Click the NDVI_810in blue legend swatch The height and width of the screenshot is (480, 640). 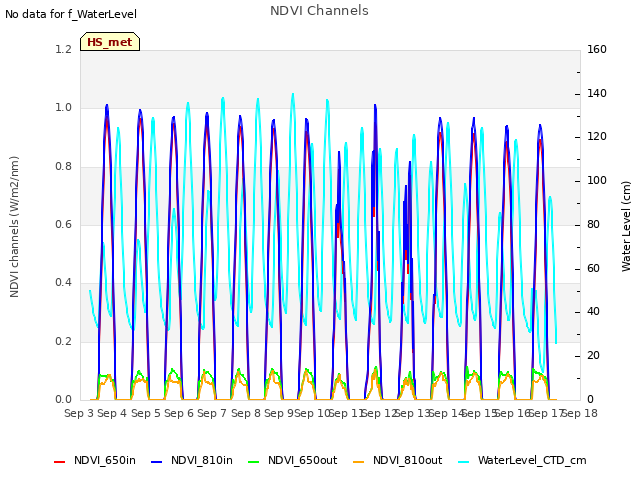click(x=157, y=462)
